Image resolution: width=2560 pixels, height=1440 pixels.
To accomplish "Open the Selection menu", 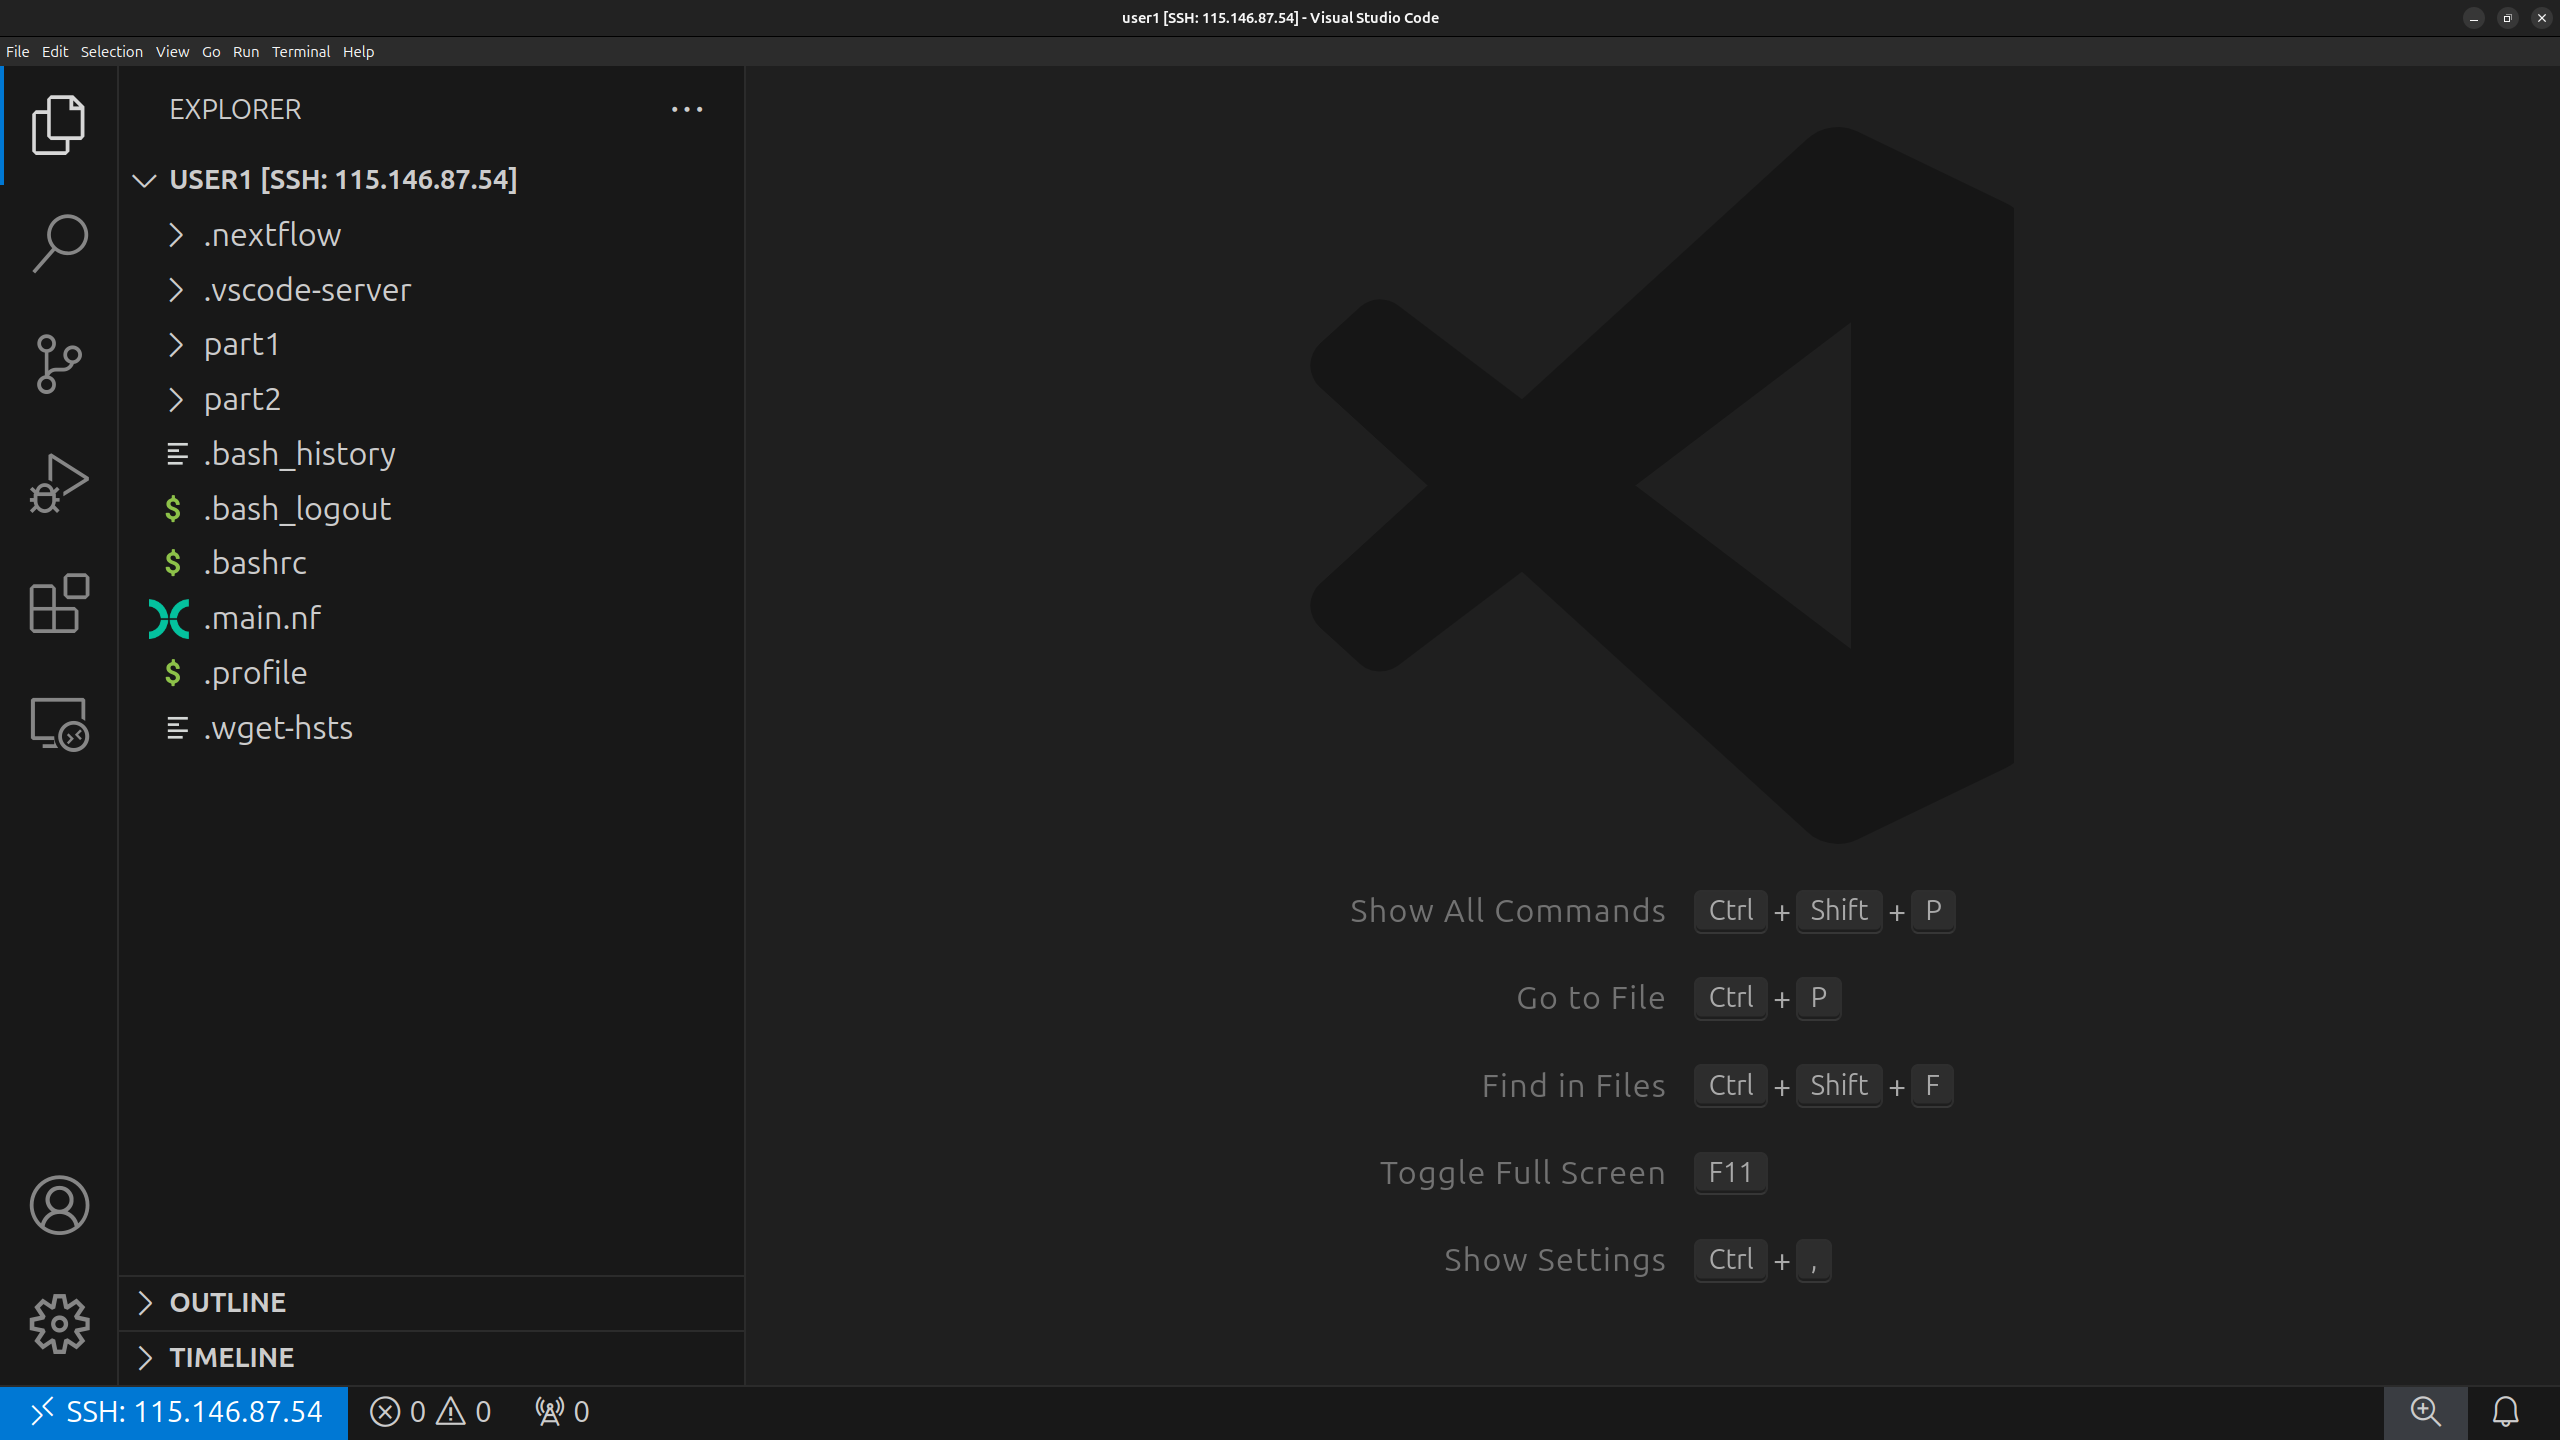I will pyautogui.click(x=111, y=52).
